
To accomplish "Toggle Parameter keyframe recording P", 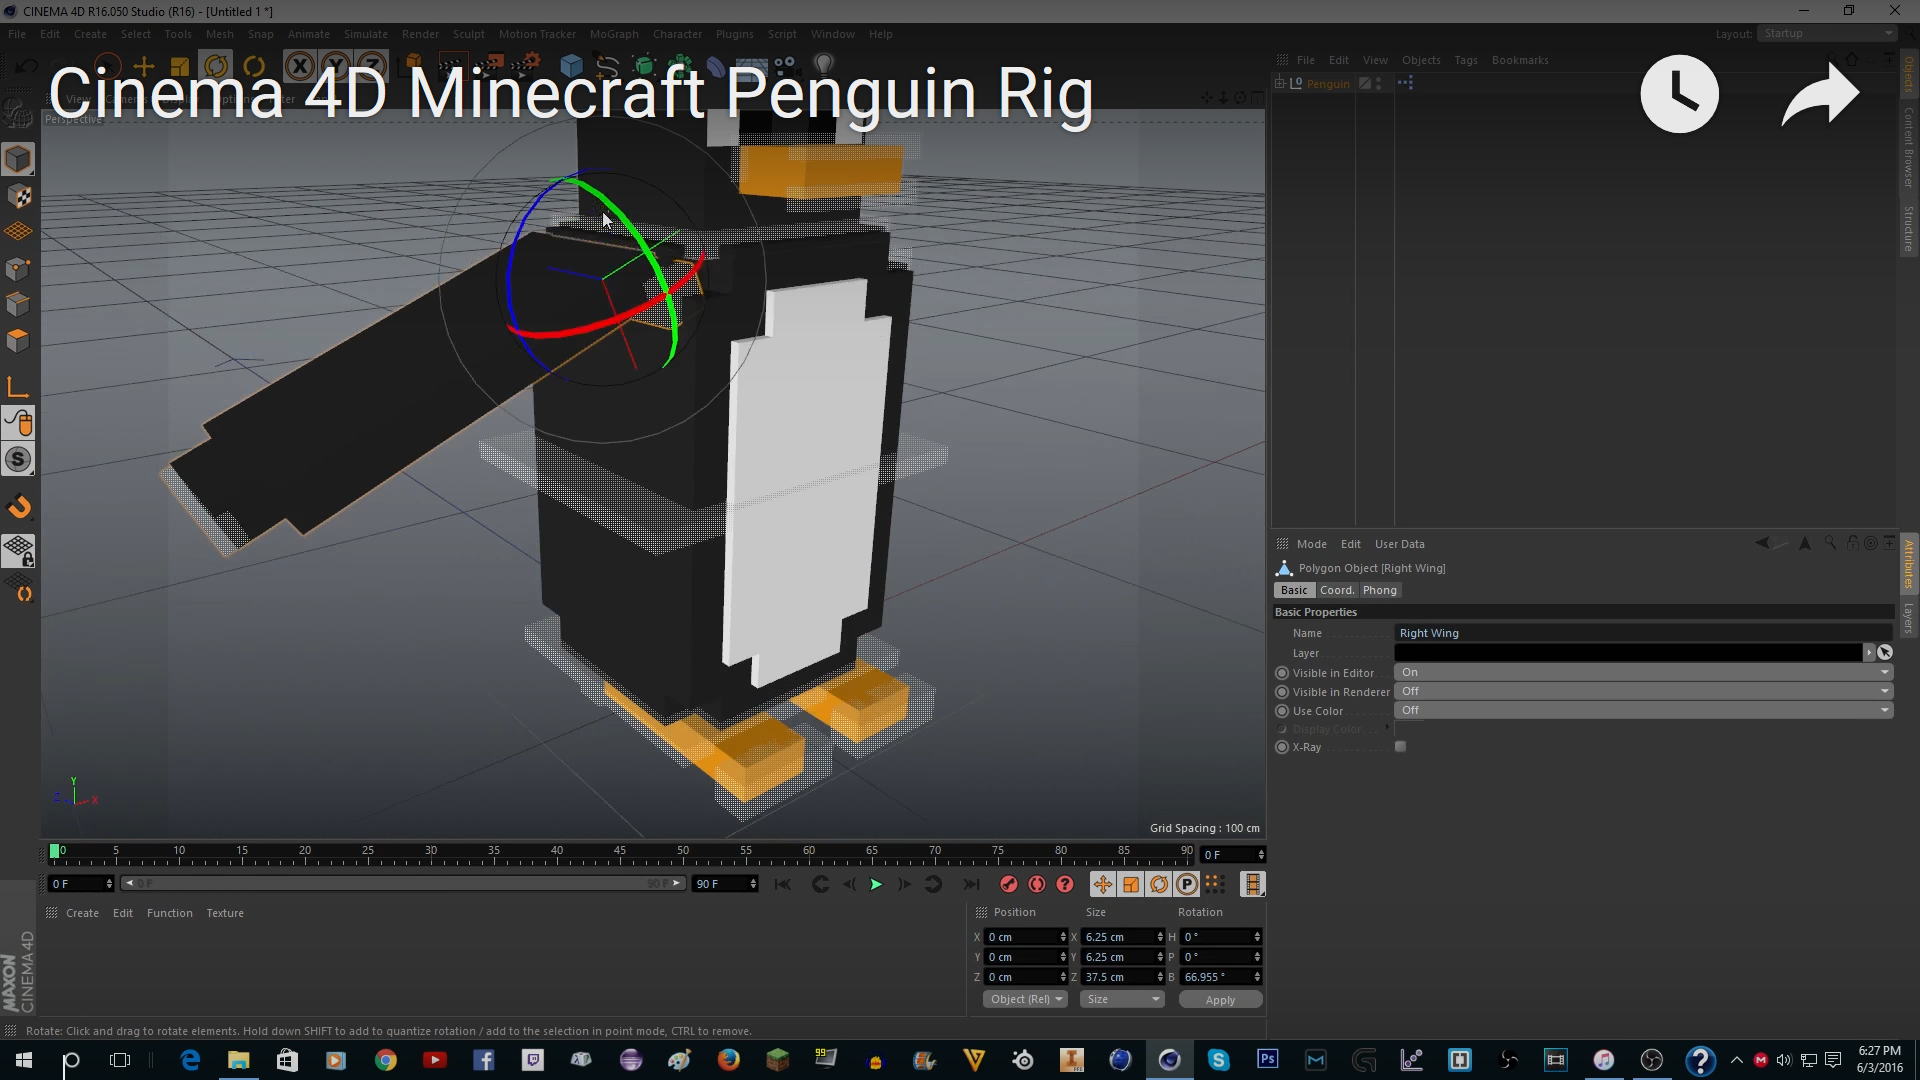I will [x=1186, y=884].
